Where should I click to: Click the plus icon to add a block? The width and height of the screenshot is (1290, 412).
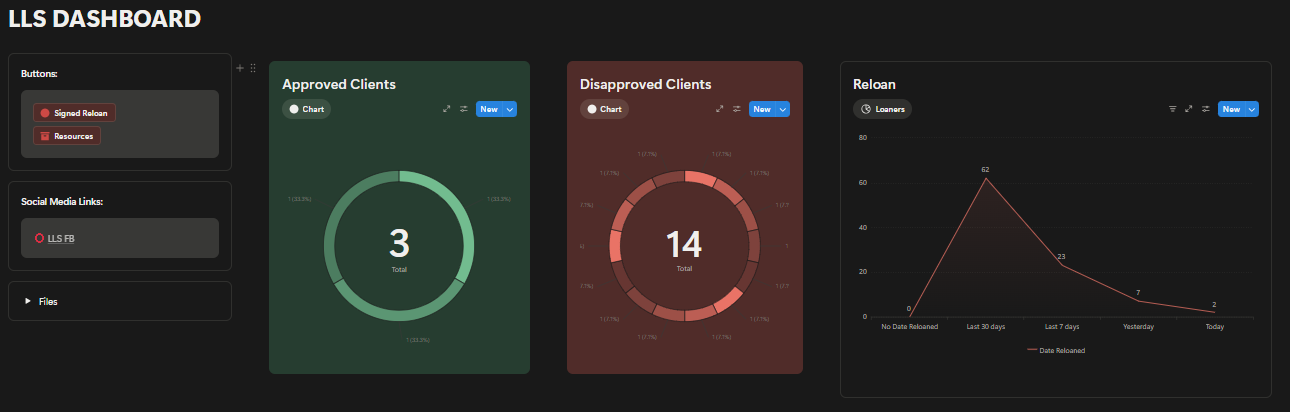click(240, 68)
